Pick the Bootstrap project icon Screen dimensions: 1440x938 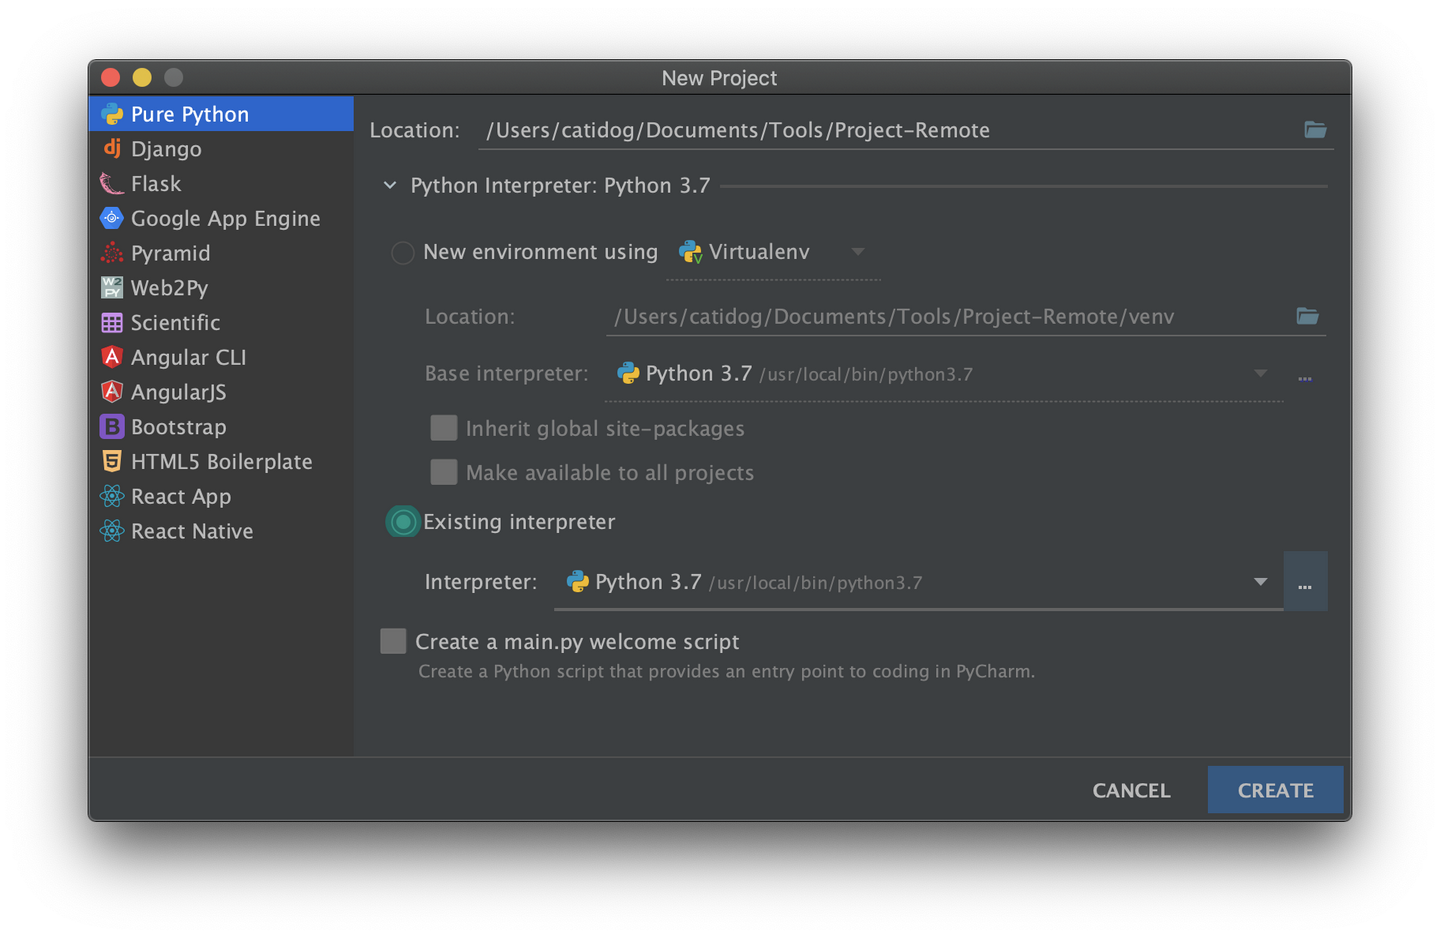click(112, 427)
